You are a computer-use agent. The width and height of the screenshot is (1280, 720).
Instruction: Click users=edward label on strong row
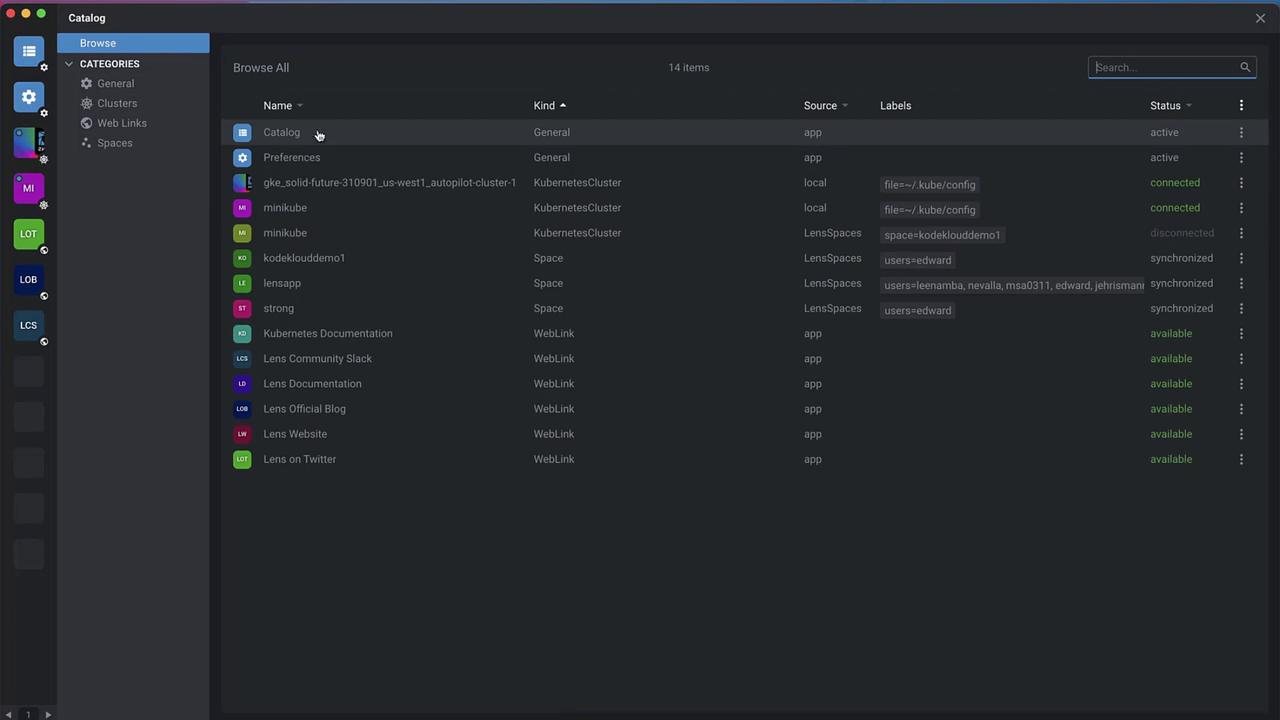point(918,310)
